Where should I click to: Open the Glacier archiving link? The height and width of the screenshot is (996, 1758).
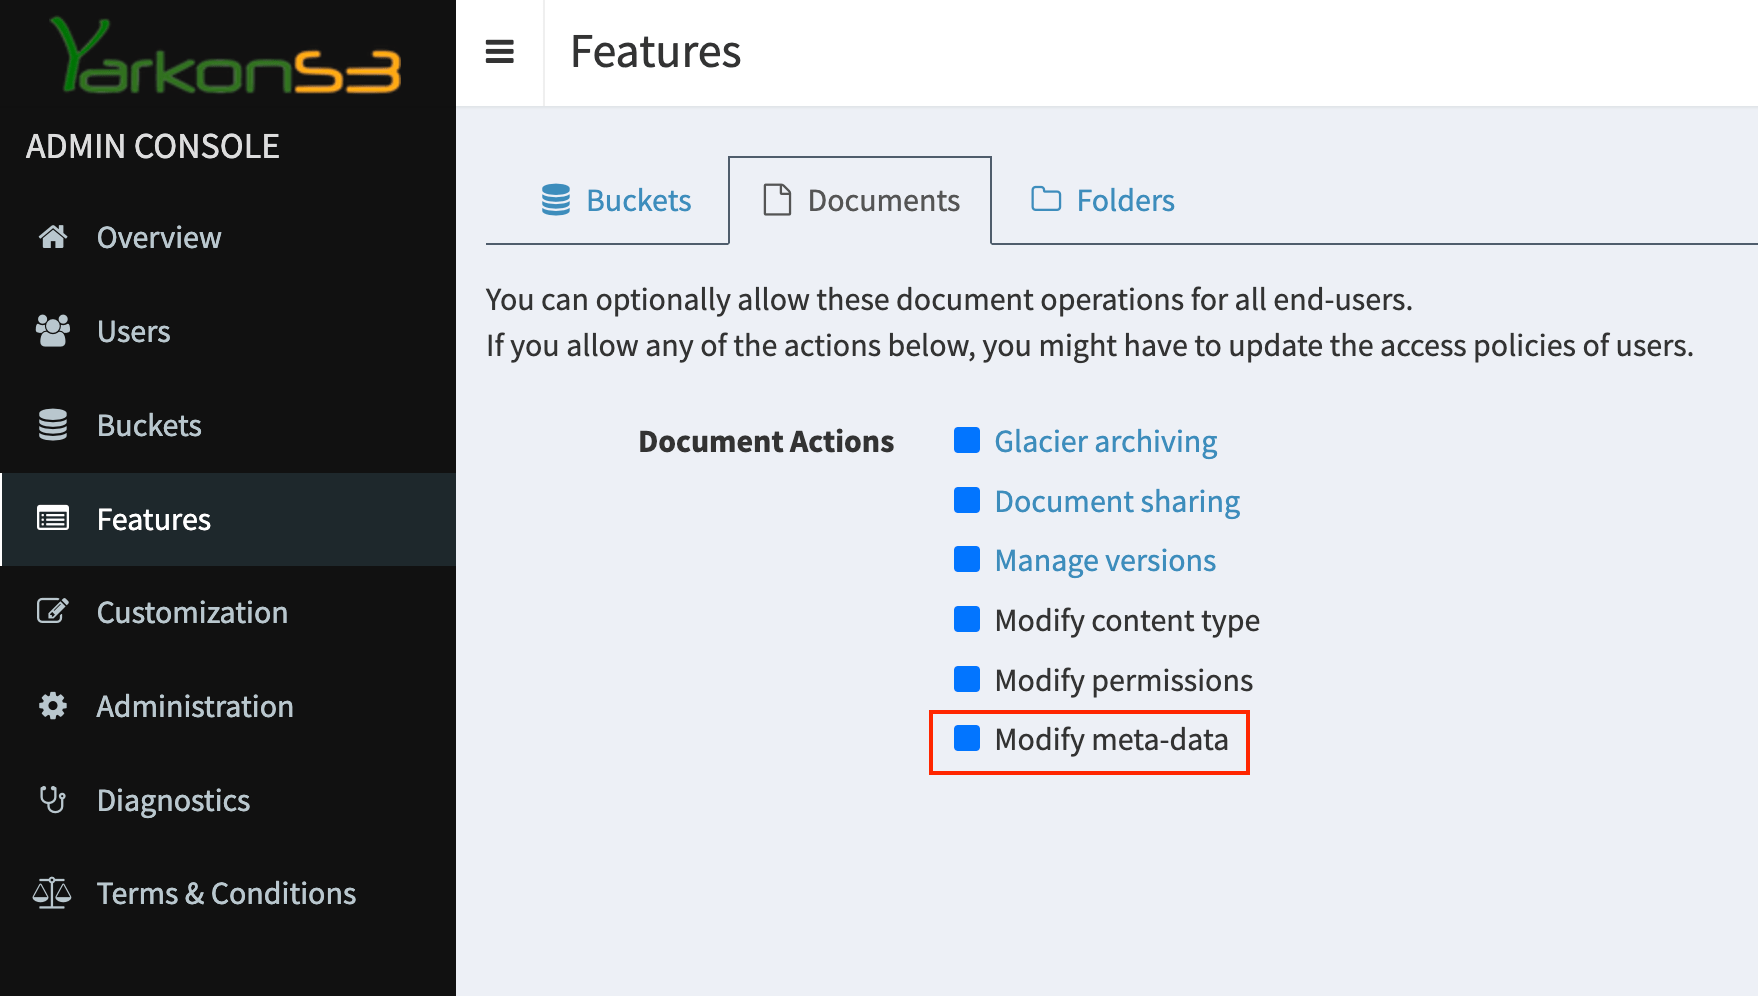pos(1105,441)
